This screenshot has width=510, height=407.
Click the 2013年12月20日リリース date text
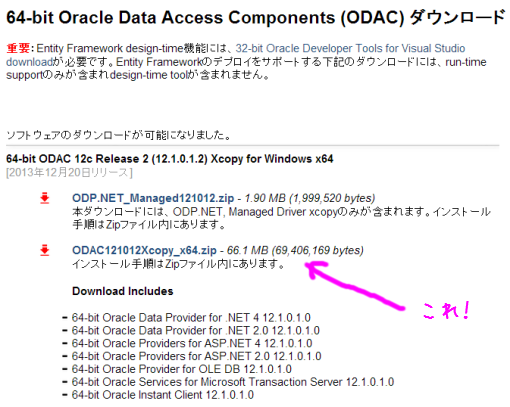[x=69, y=173]
